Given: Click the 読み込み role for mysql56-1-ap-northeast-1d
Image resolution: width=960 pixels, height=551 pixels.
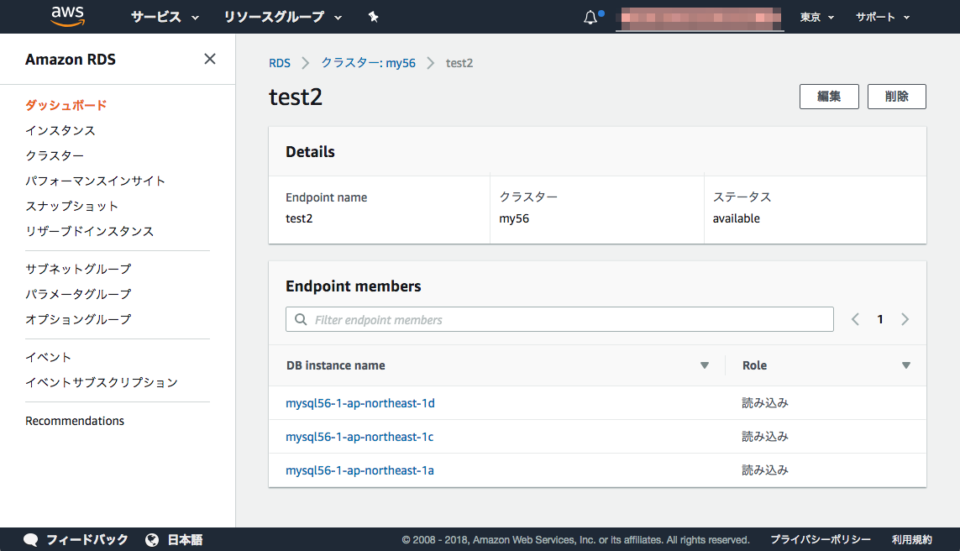Looking at the screenshot, I should point(765,403).
